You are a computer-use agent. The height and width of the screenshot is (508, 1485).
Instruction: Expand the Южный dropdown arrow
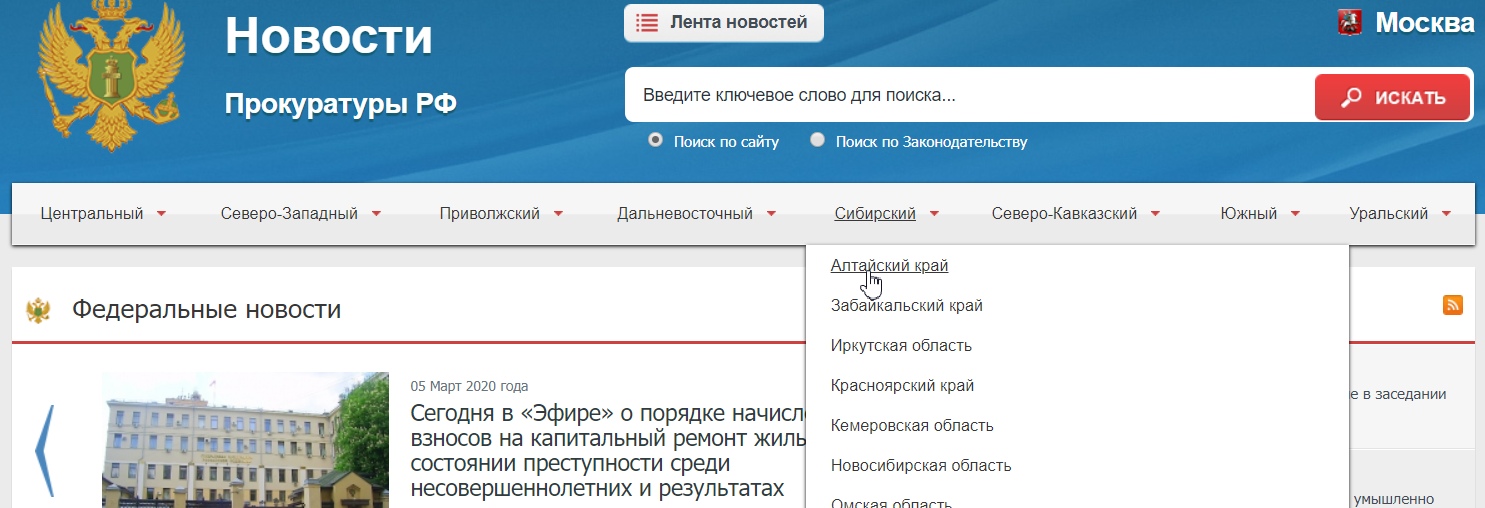coord(1295,213)
